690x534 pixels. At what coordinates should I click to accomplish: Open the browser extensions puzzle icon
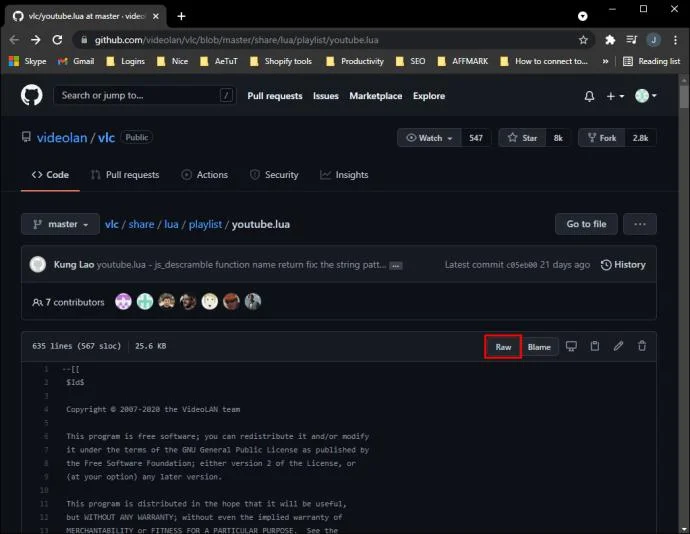tap(610, 40)
